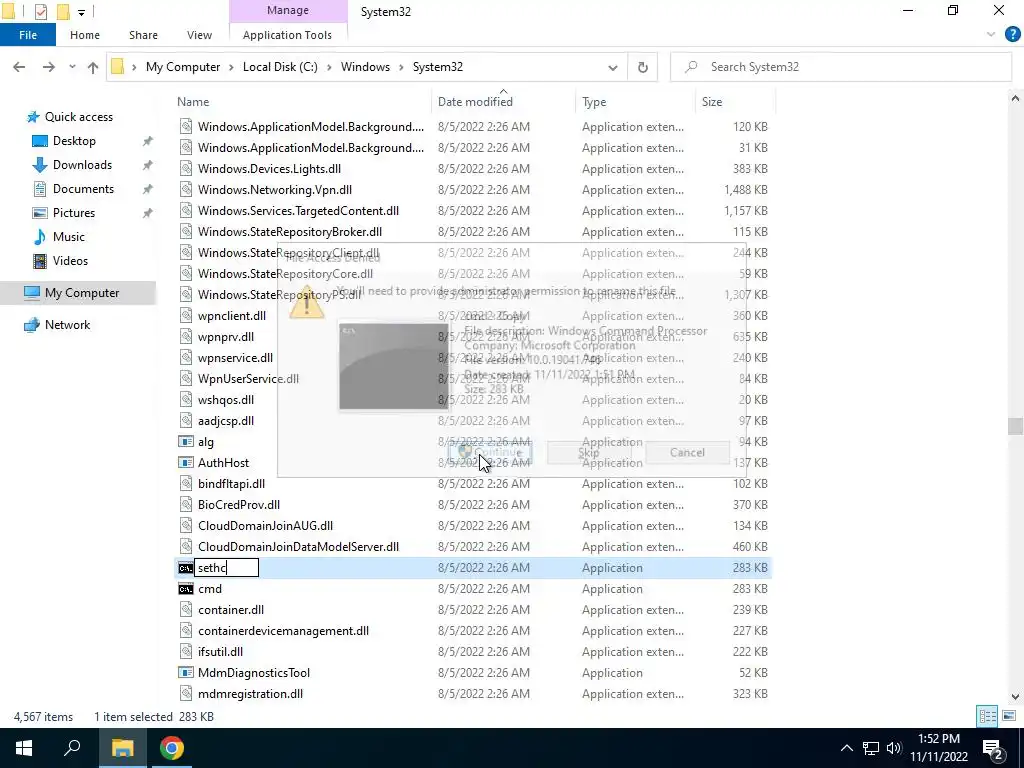Go forward with the forward arrow

click(48, 67)
